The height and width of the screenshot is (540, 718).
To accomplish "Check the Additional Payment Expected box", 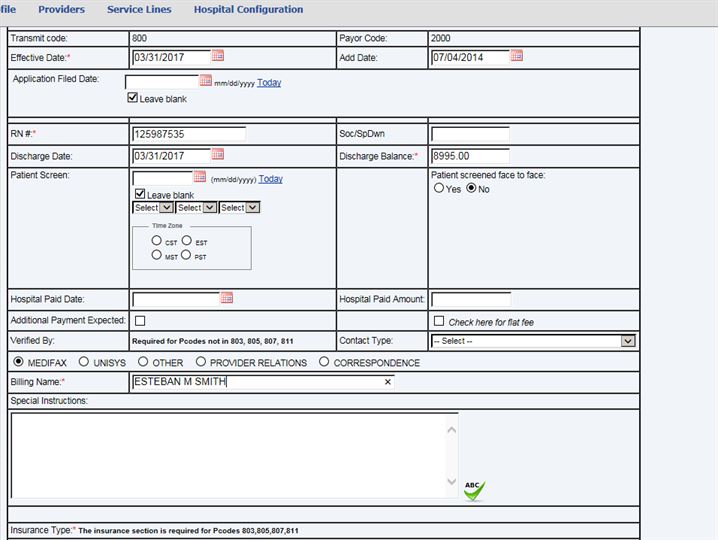I will [140, 321].
